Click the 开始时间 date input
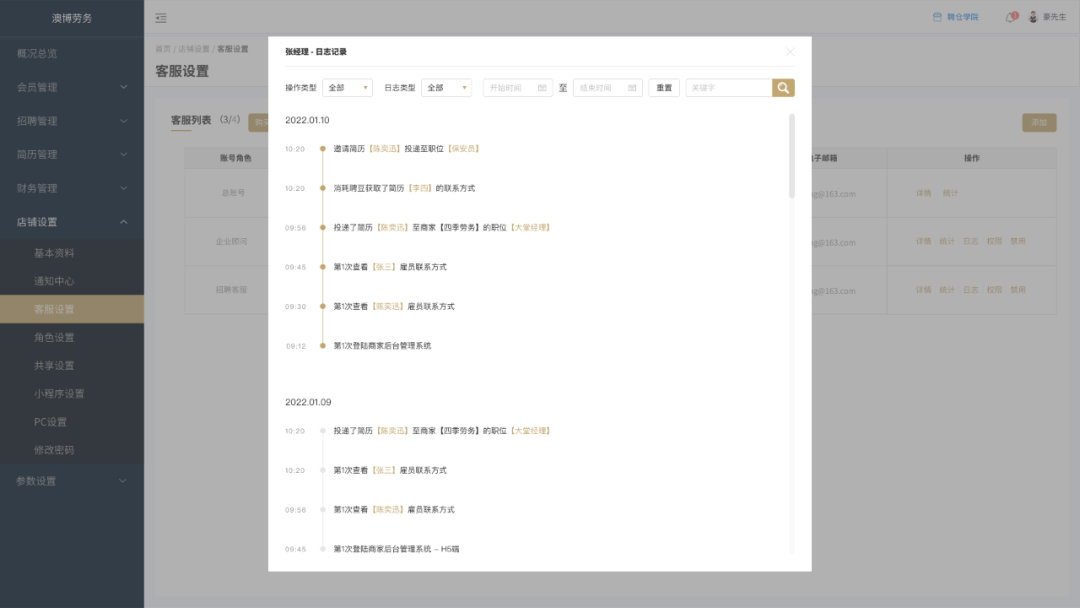 pos(517,87)
